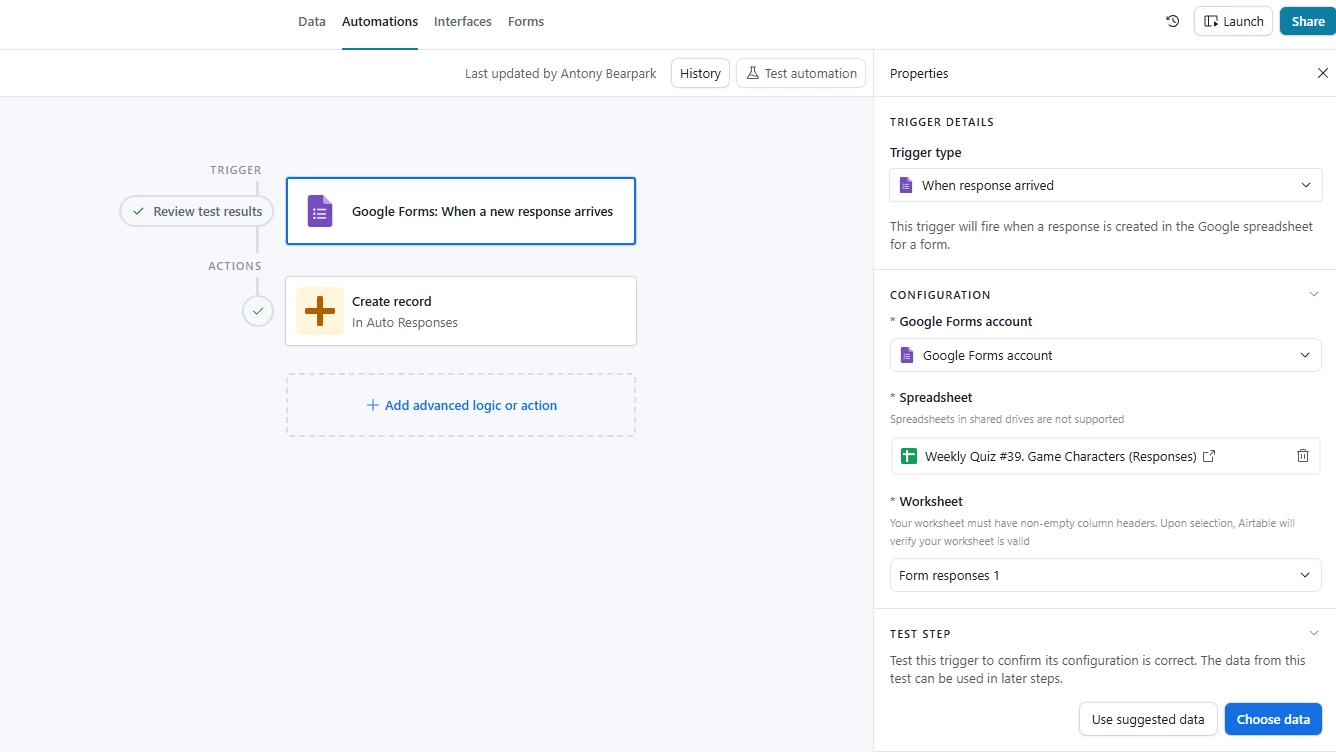Open spreadsheet external link icon
1336x752 pixels.
1209,456
